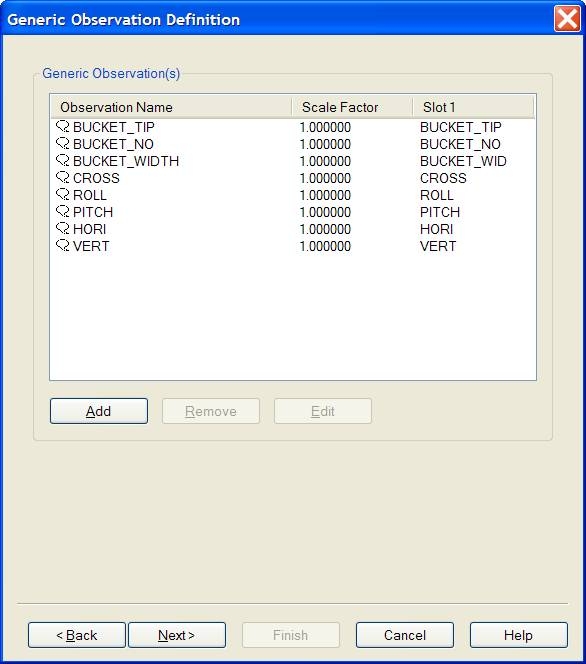Select the VERT entry in Slot 1 column
The image size is (586, 664).
438,246
